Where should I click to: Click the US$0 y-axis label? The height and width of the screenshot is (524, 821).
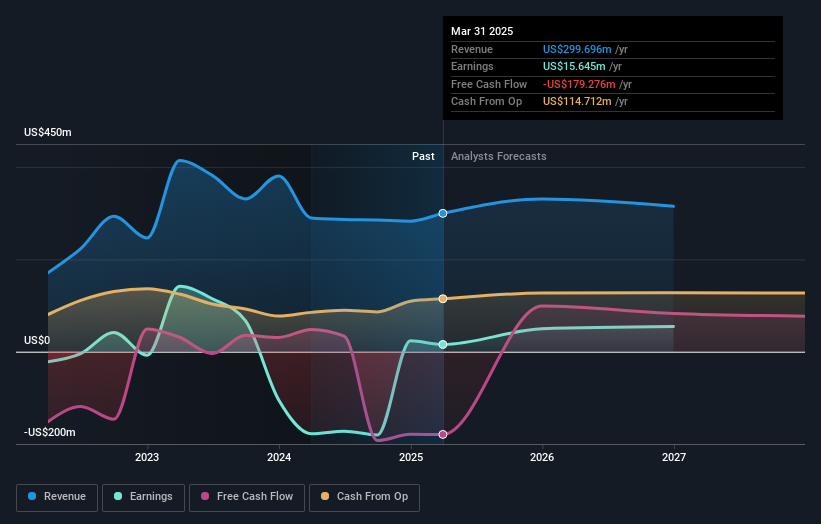tap(37, 341)
